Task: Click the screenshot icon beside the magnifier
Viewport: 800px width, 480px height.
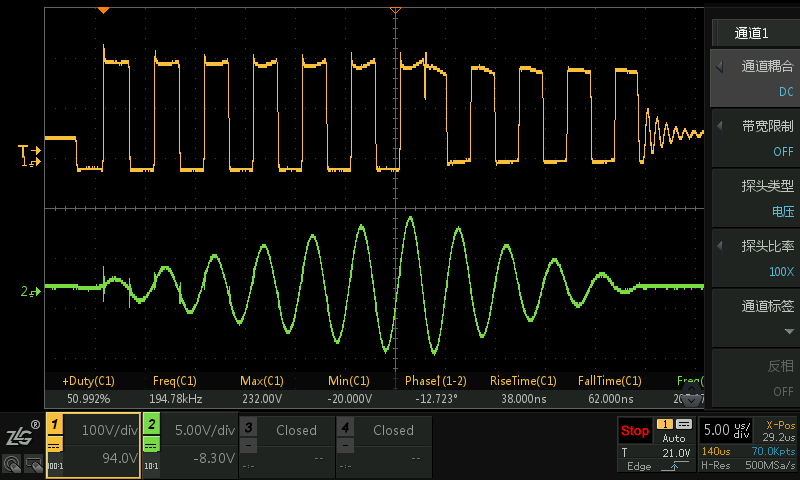Action: coord(33,464)
